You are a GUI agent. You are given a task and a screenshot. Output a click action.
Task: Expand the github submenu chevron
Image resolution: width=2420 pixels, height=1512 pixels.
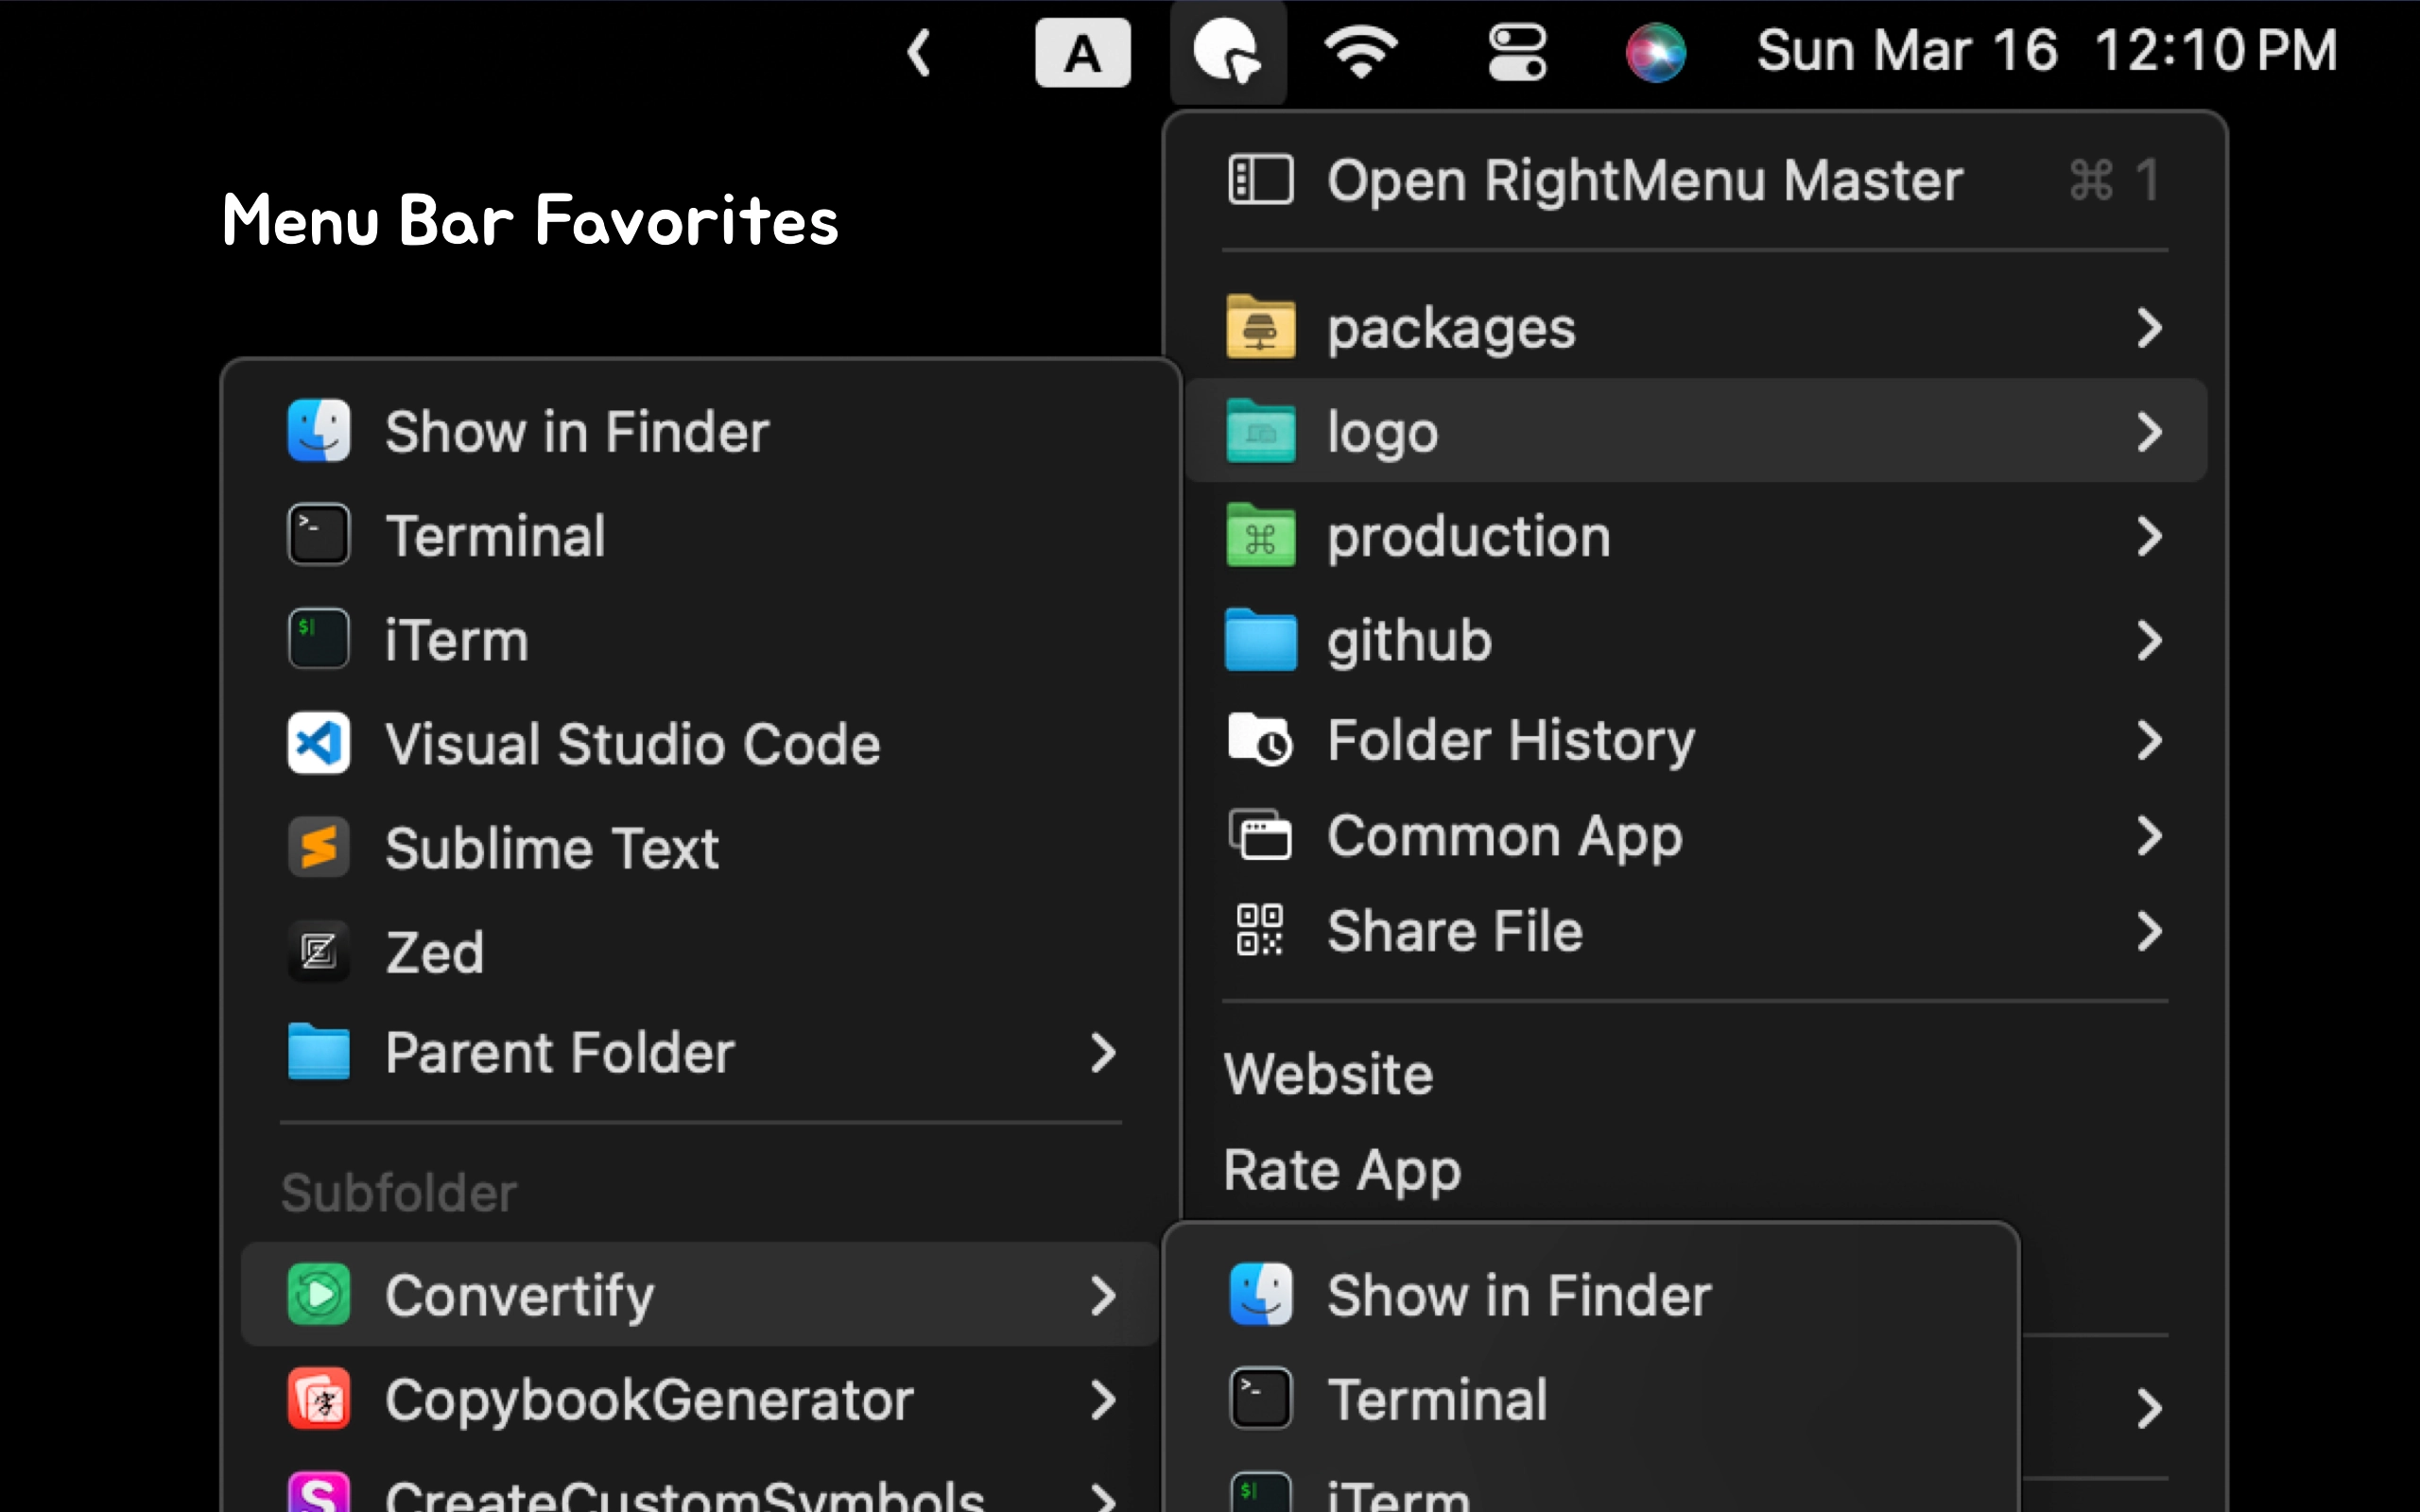(2149, 640)
